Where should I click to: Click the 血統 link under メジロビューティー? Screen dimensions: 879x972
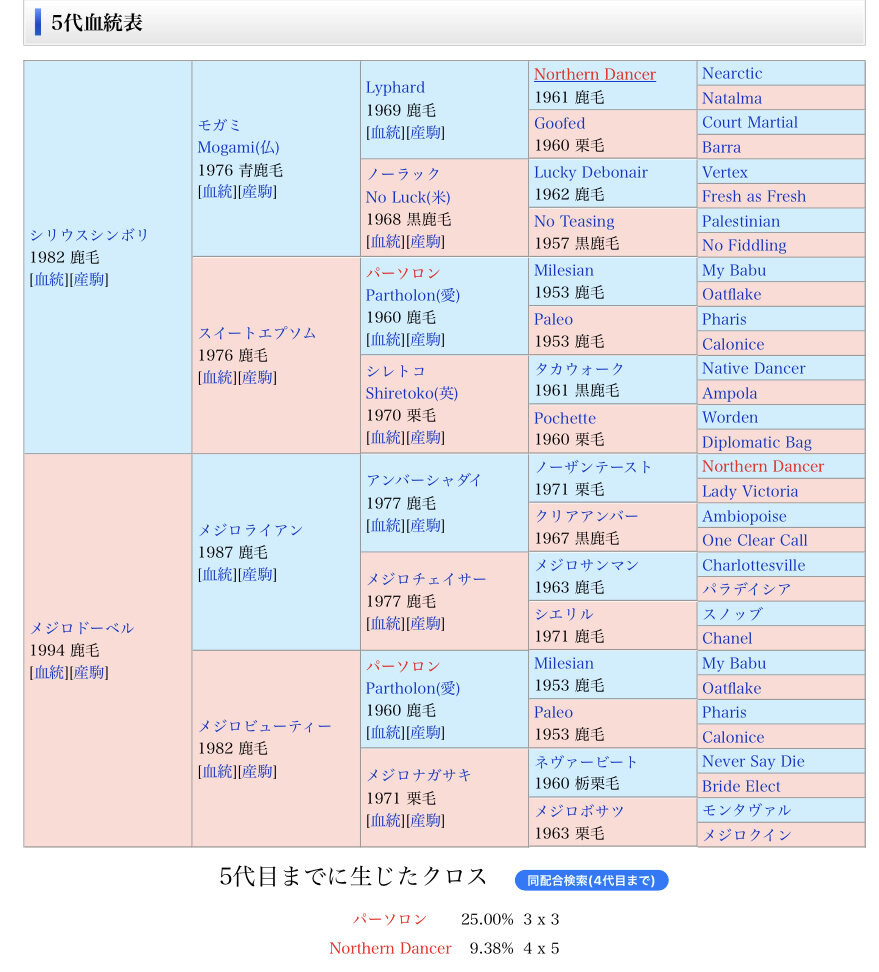coord(217,771)
